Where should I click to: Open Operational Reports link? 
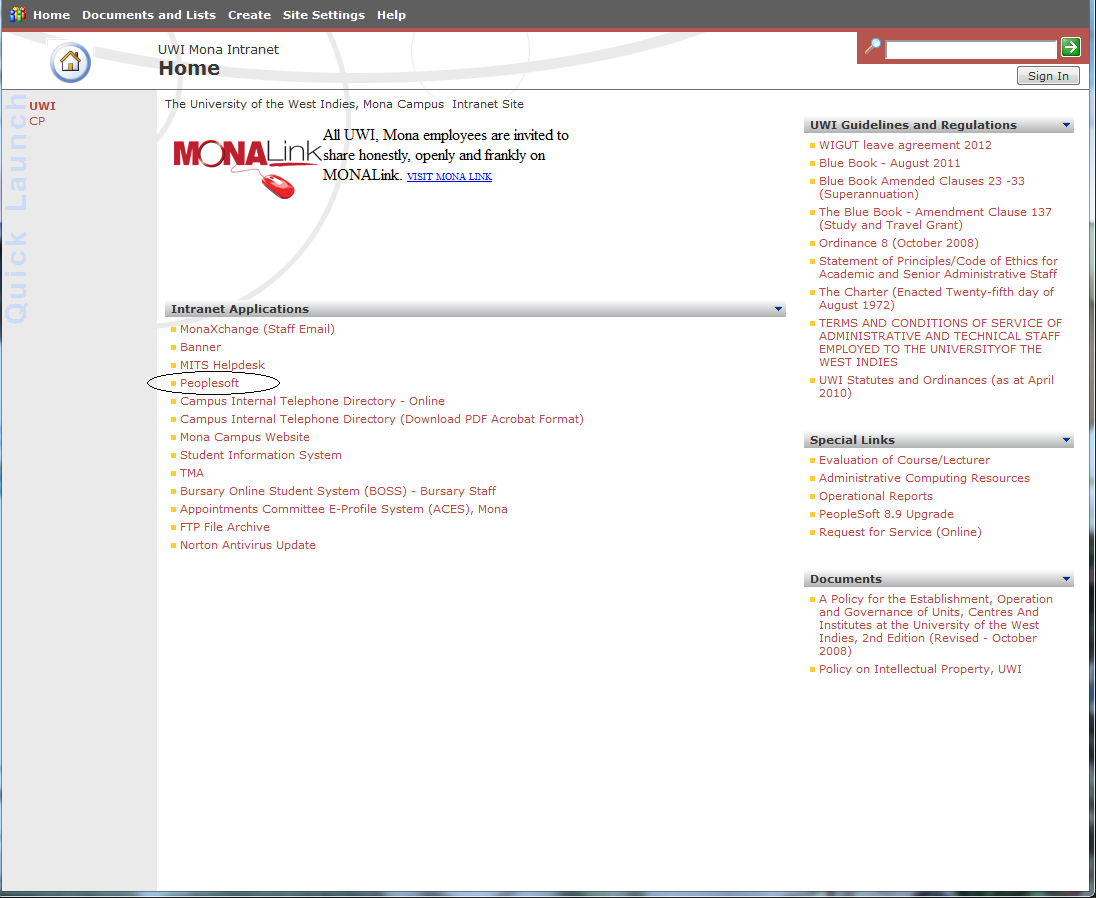[876, 496]
